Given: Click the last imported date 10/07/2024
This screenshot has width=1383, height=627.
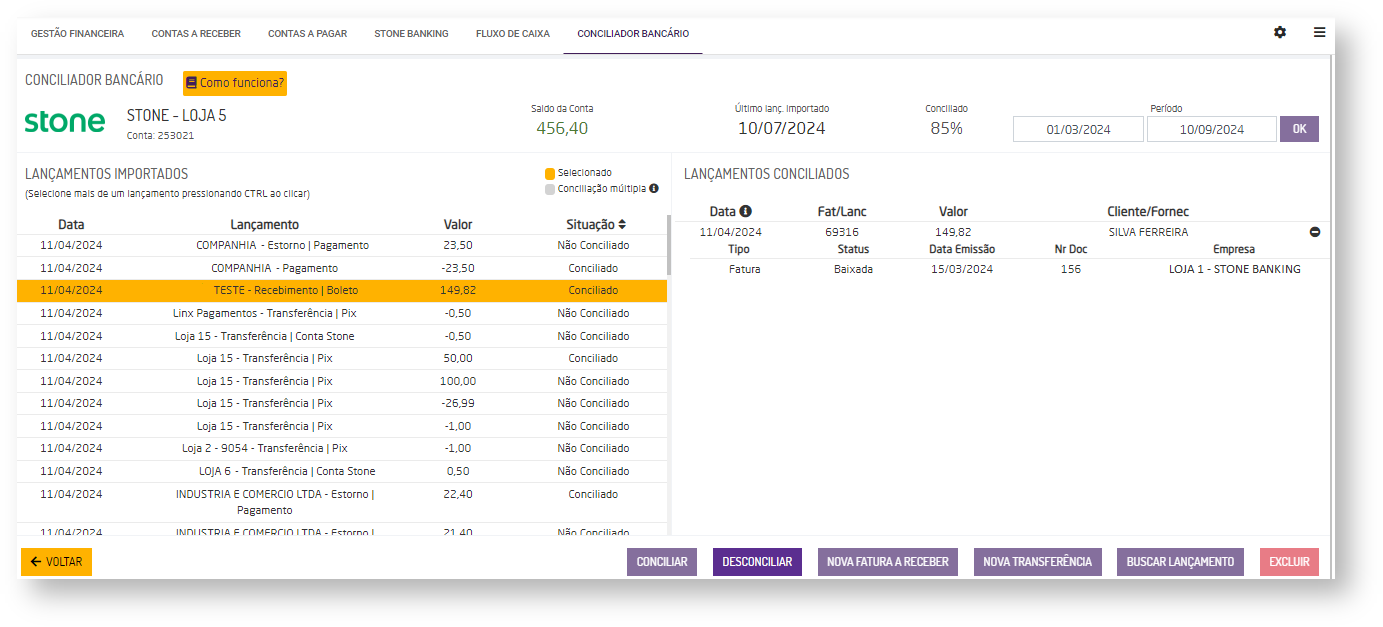Looking at the screenshot, I should [x=781, y=128].
